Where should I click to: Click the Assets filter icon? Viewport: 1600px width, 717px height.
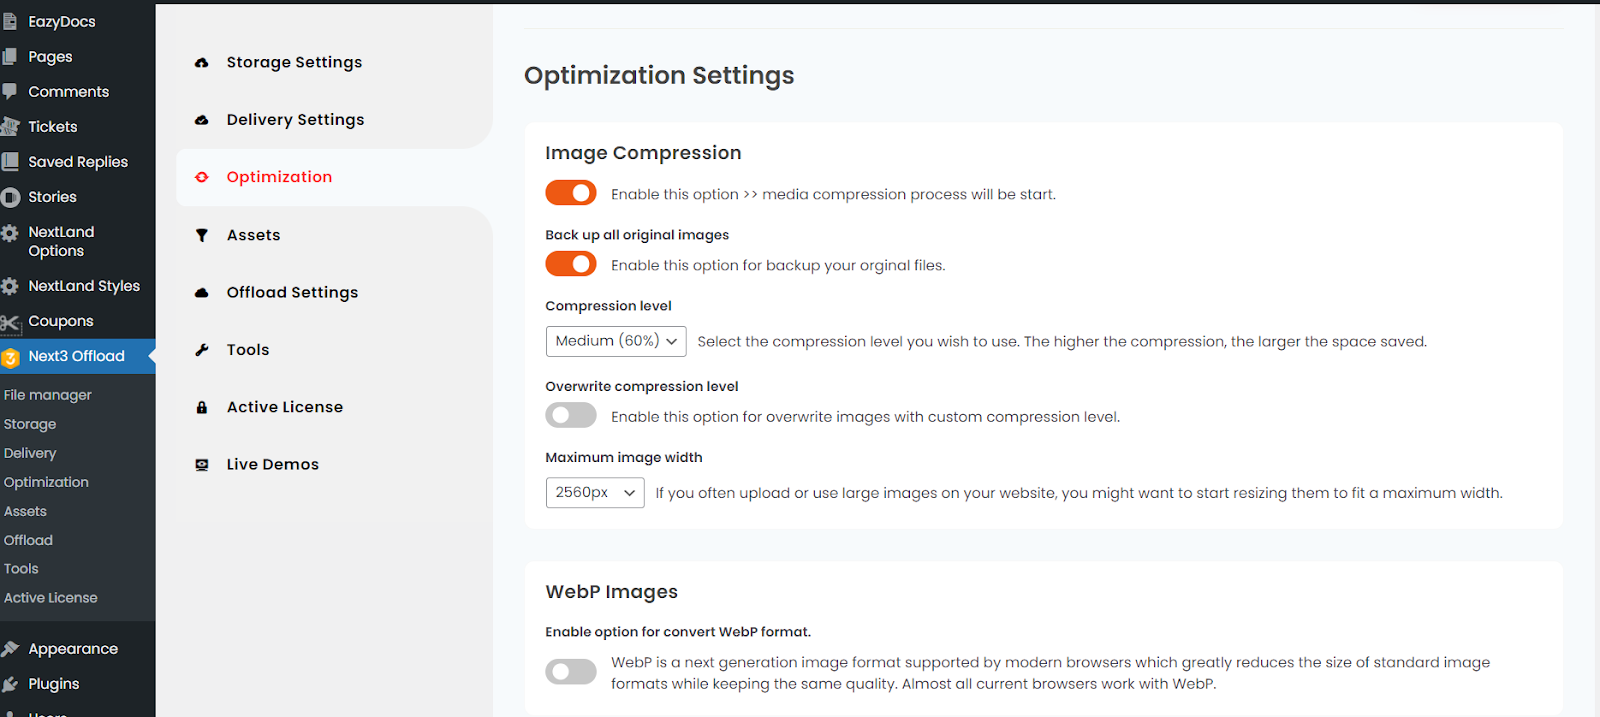point(202,235)
